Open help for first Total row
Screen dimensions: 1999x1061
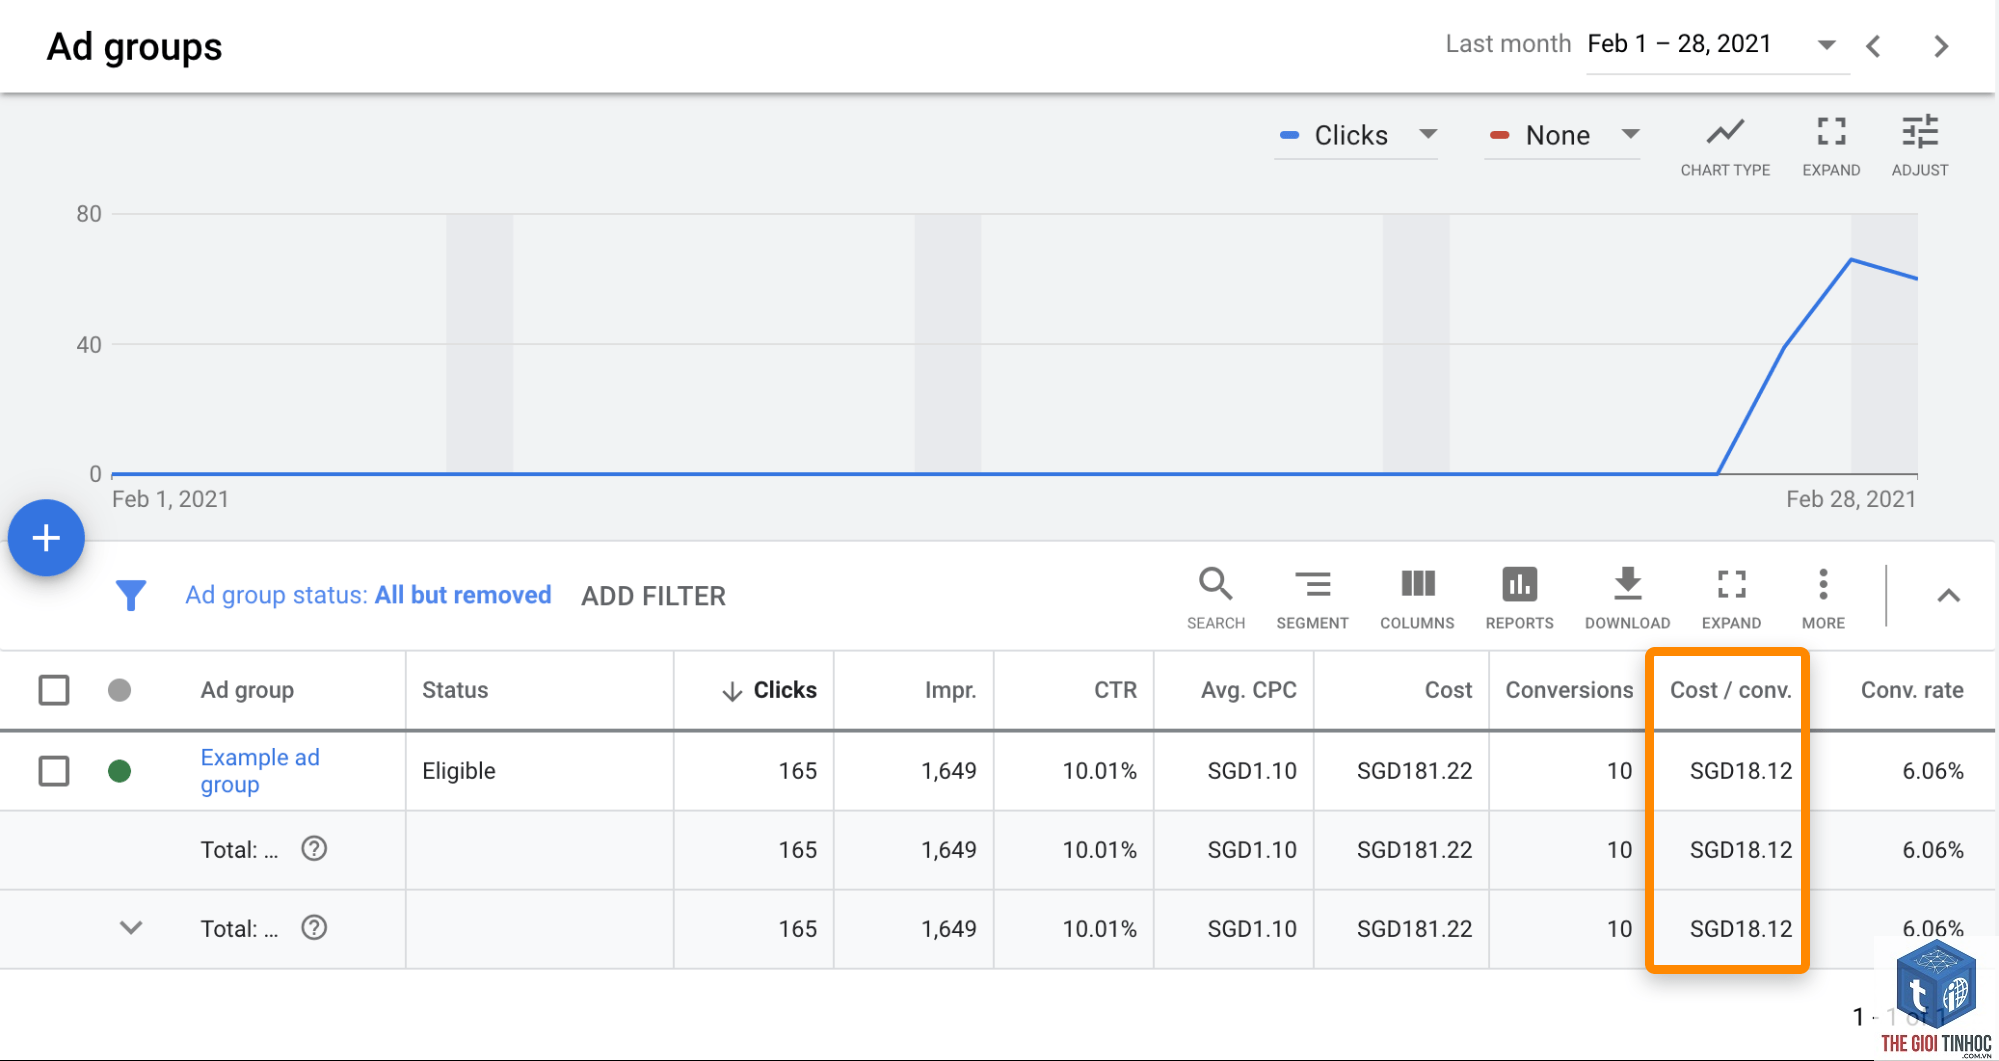[x=314, y=849]
